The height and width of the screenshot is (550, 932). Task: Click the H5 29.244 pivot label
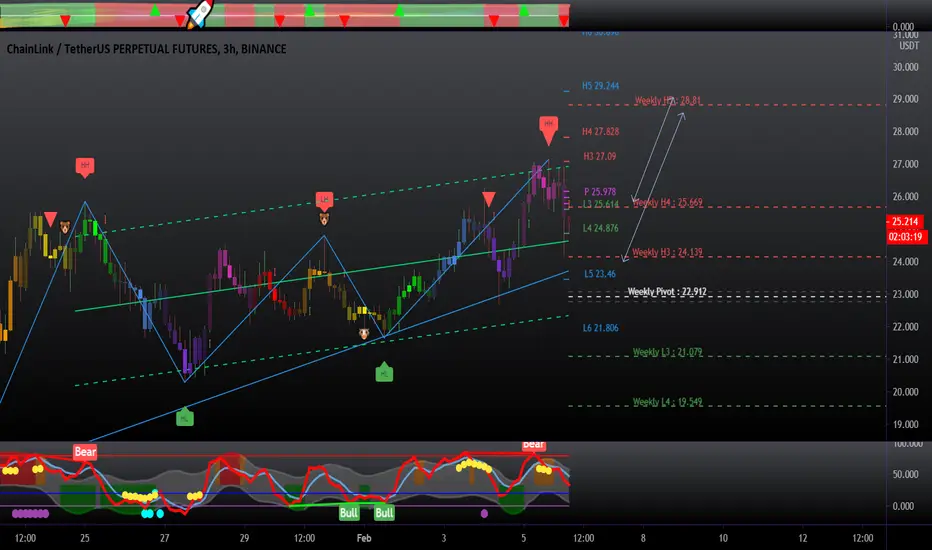(600, 86)
